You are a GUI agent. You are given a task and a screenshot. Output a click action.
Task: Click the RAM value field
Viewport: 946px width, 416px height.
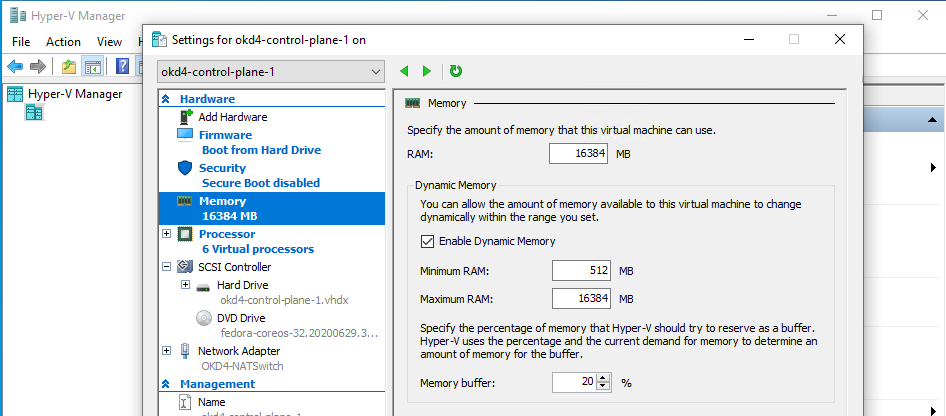(579, 154)
